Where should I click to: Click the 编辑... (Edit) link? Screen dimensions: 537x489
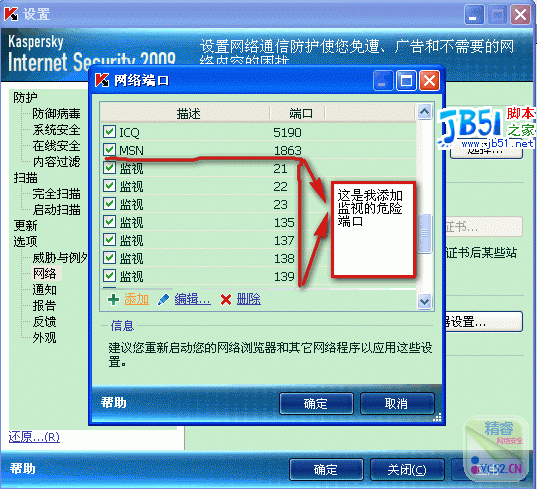192,300
